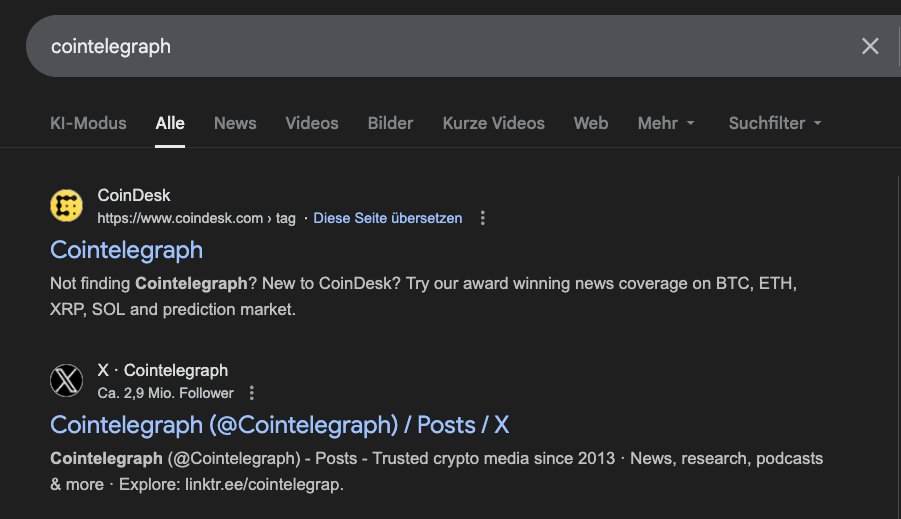This screenshot has width=901, height=519.
Task: Open the three-dot menu beside the X follower count
Action: 252,393
